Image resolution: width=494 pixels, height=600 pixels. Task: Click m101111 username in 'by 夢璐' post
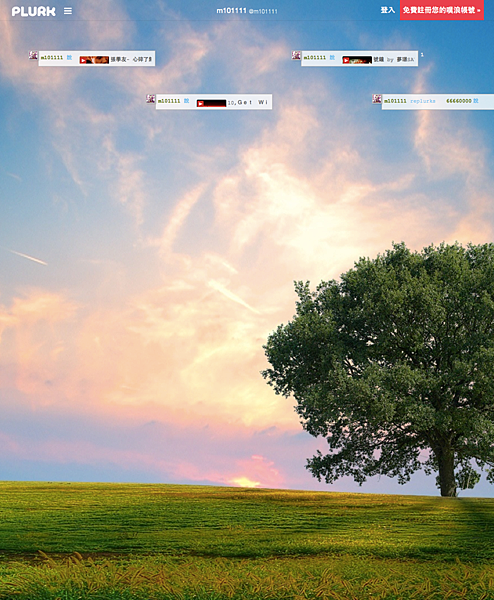(x=315, y=57)
